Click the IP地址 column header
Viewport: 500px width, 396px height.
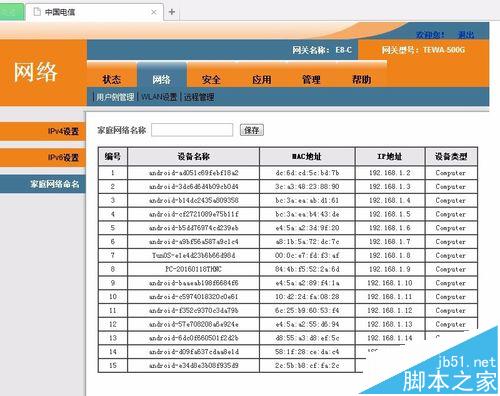pos(390,156)
